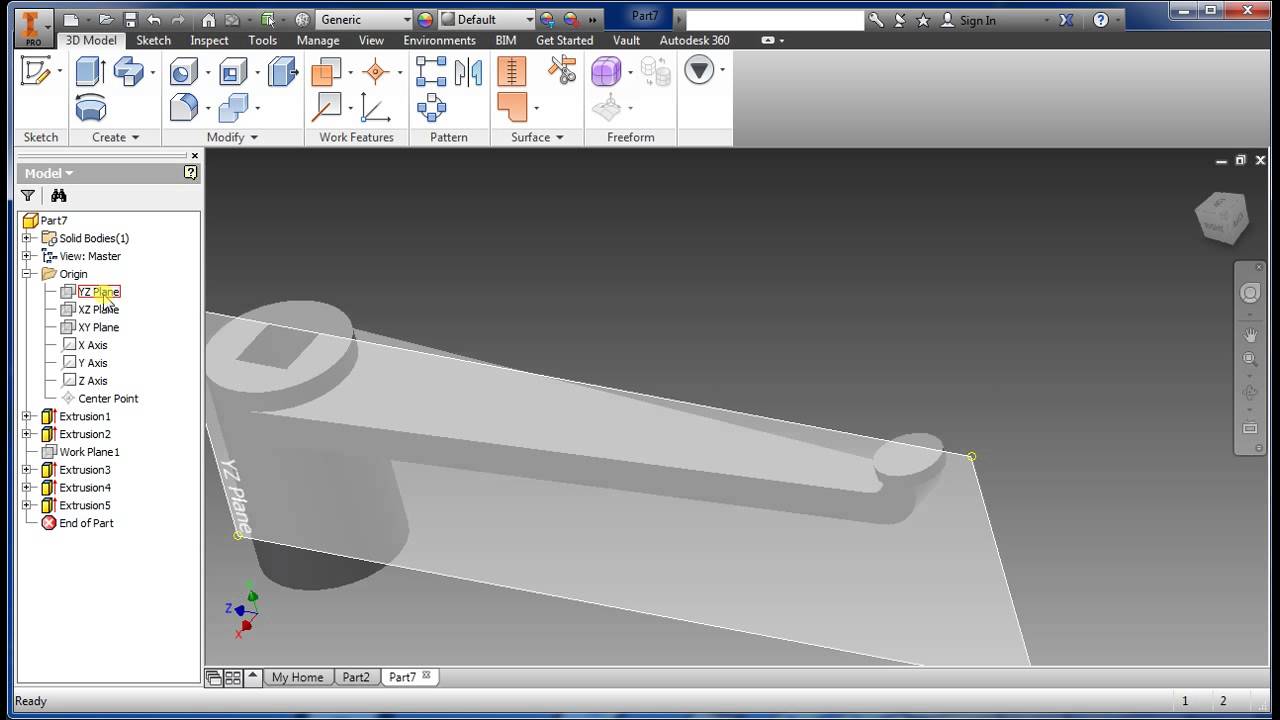Open the appearance color wheel

click(x=425, y=19)
